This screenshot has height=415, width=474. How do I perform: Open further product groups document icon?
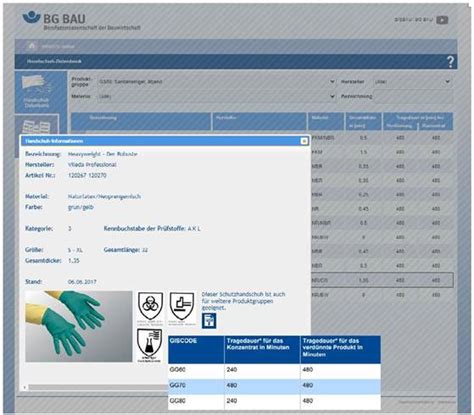(209, 320)
